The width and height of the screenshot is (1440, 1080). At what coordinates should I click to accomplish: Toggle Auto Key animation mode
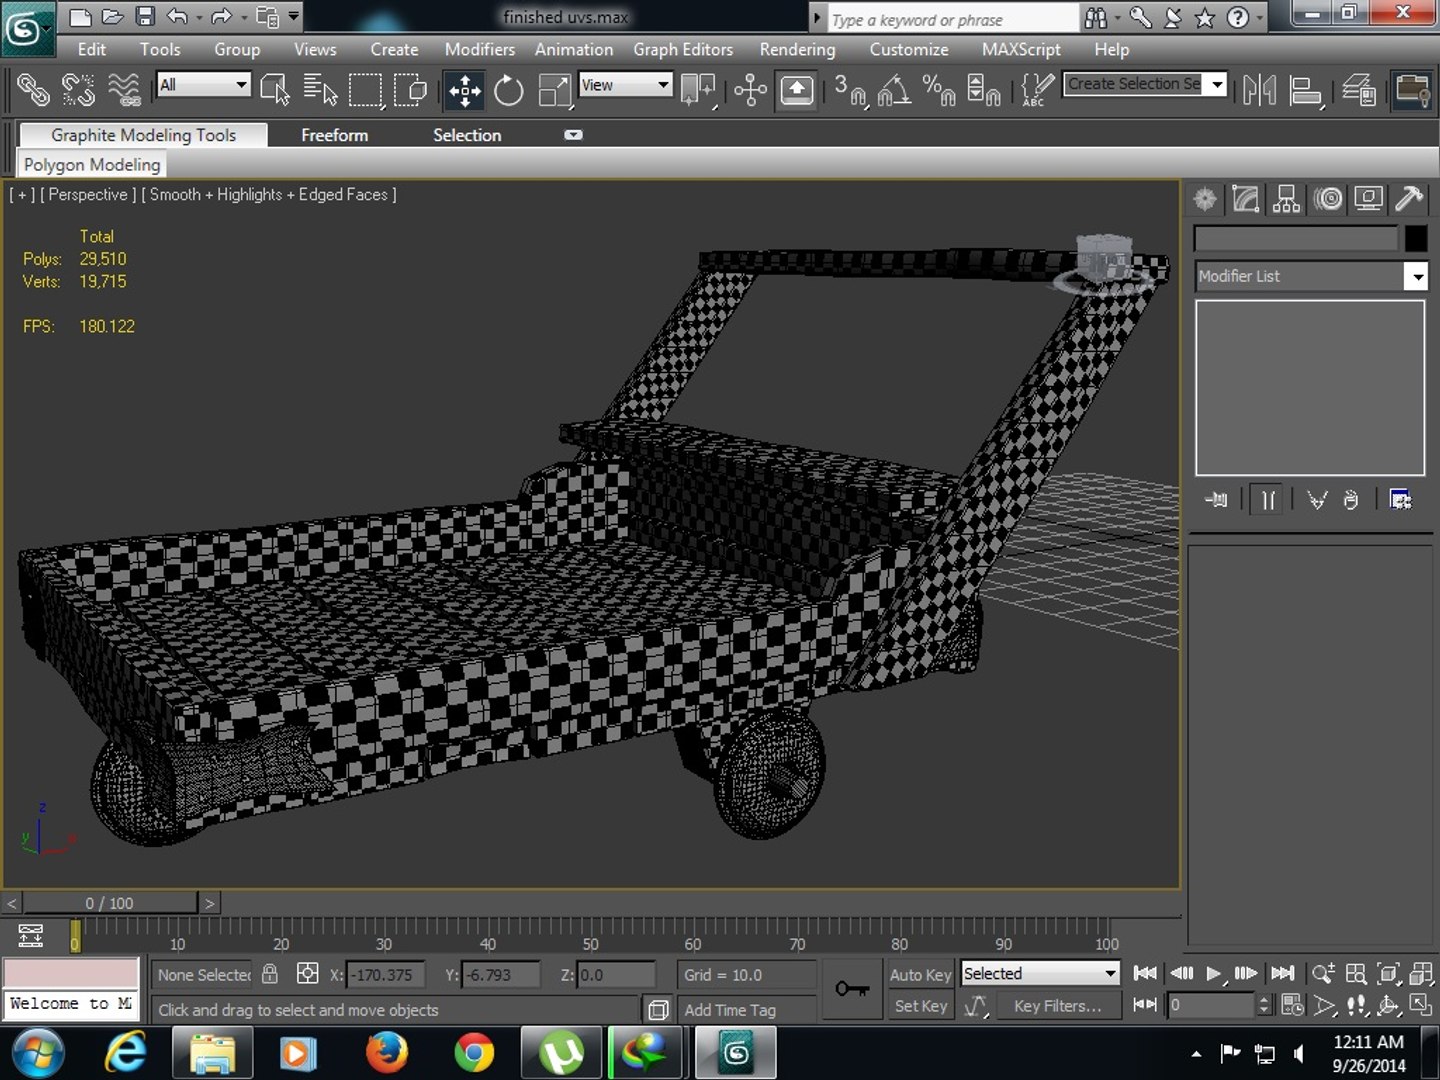920,974
